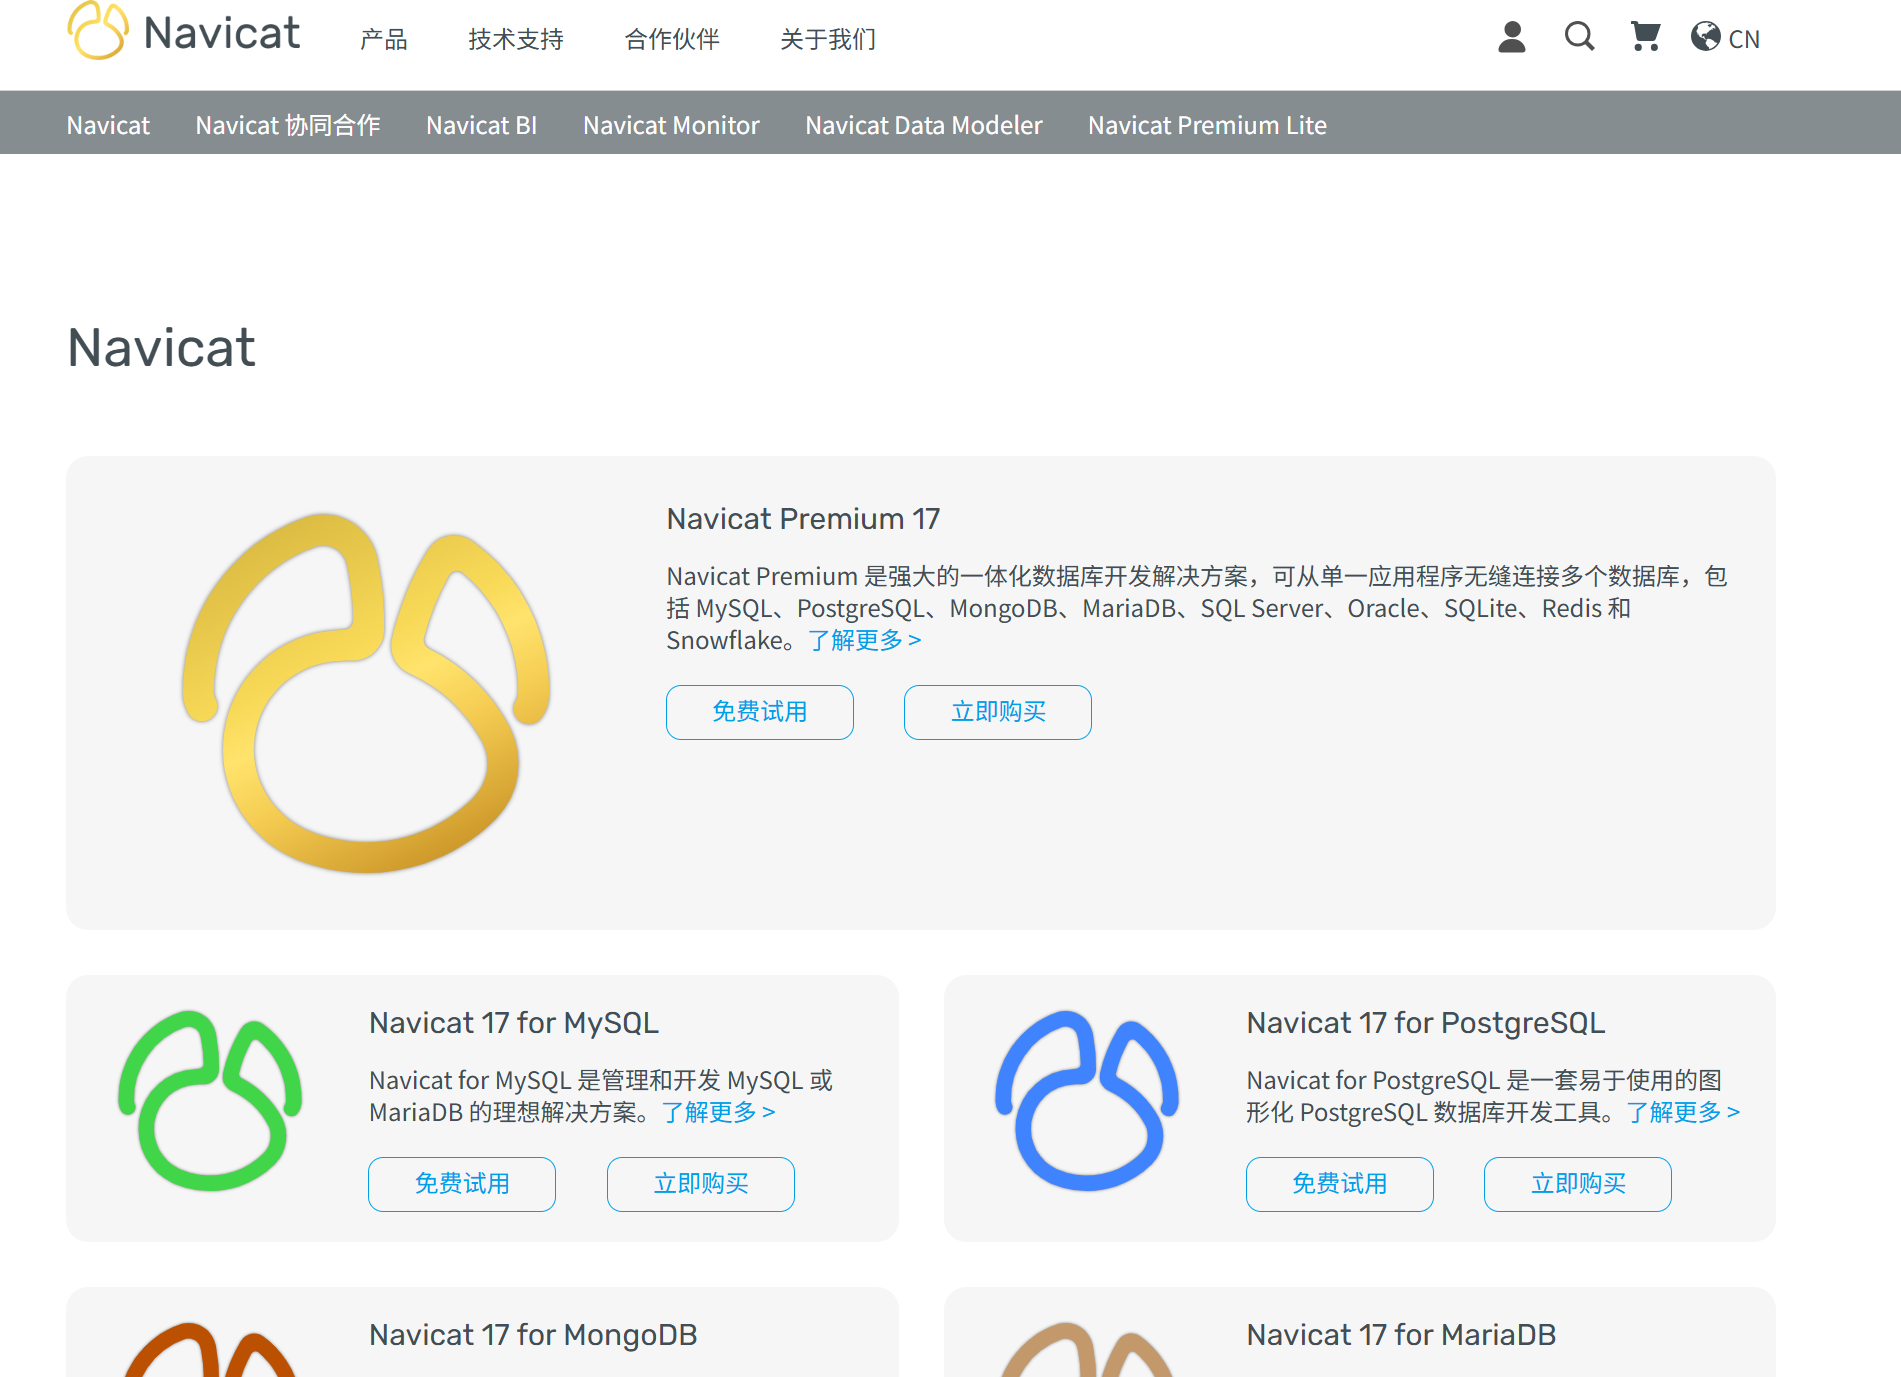Screen dimensions: 1901x1377
Task: Click 免费试用 for Navicat for PostgreSQL
Action: point(1340,1184)
